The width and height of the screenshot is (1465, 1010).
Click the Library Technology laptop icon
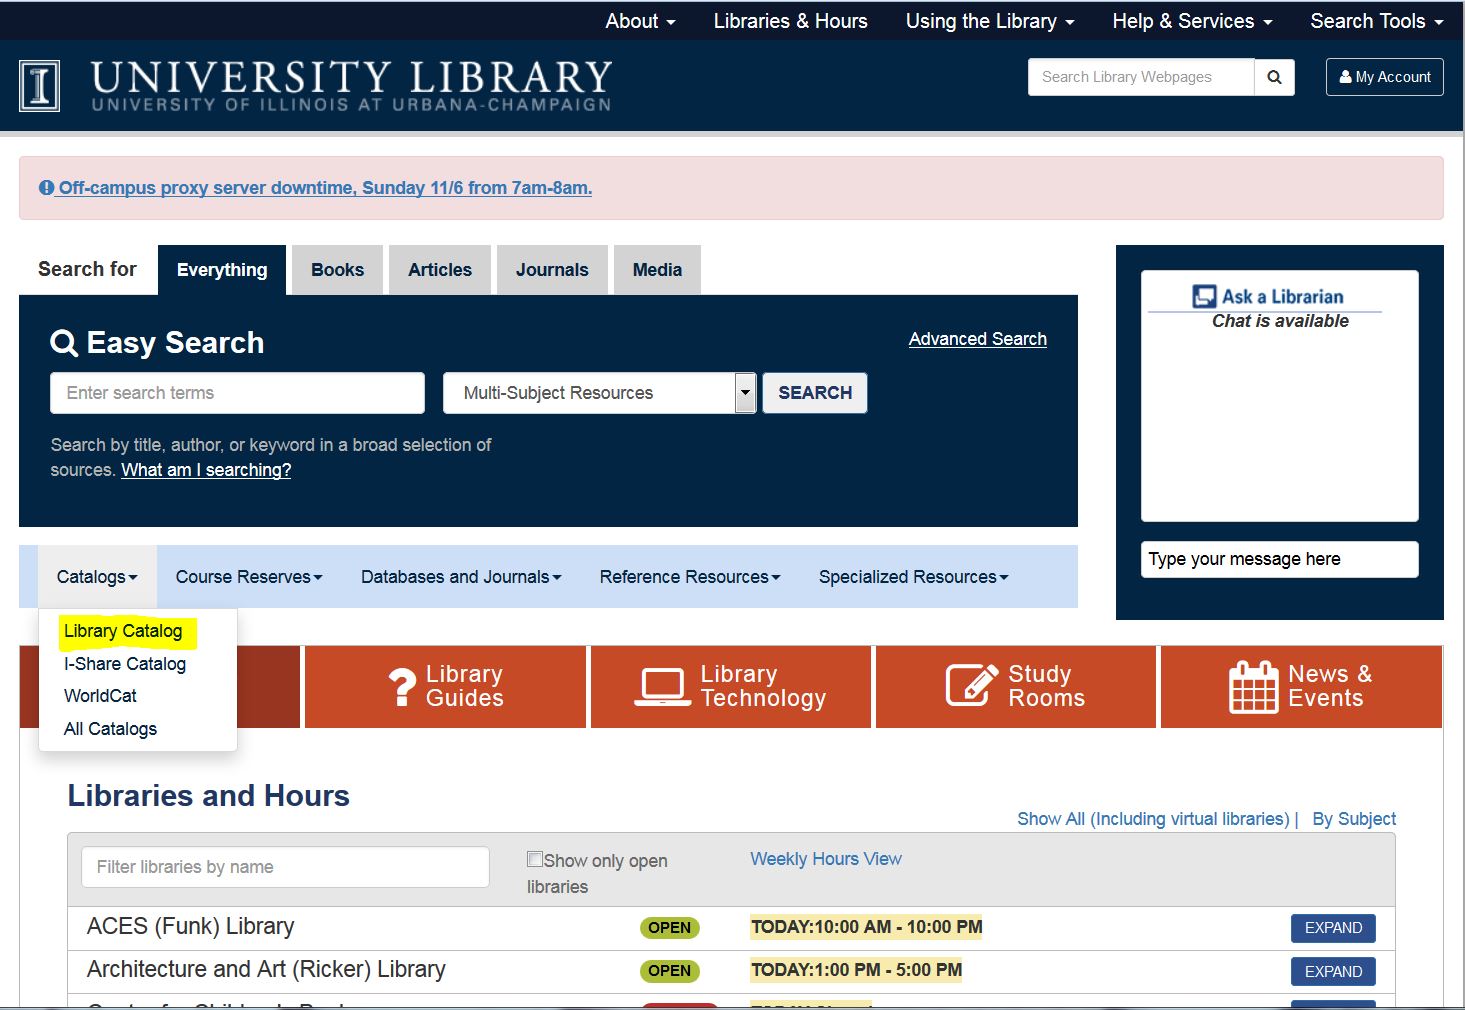pyautogui.click(x=661, y=686)
